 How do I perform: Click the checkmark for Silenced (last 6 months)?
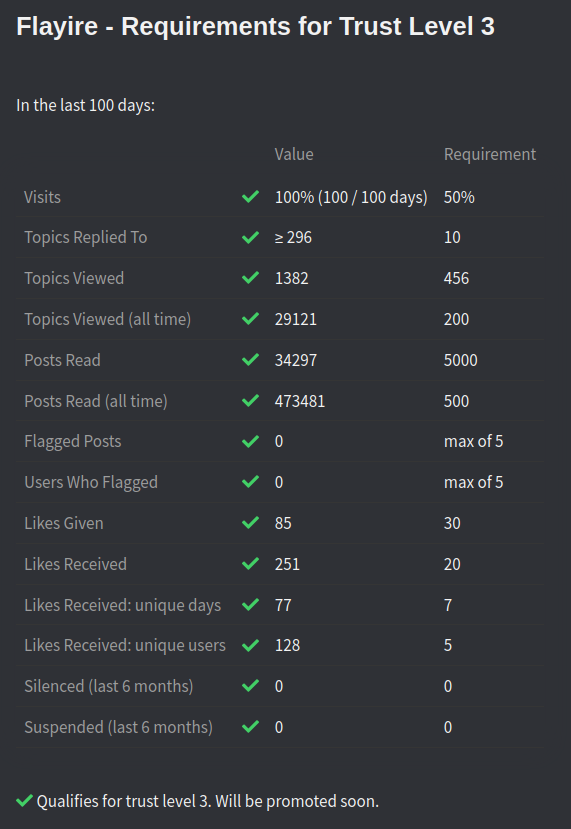[250, 686]
